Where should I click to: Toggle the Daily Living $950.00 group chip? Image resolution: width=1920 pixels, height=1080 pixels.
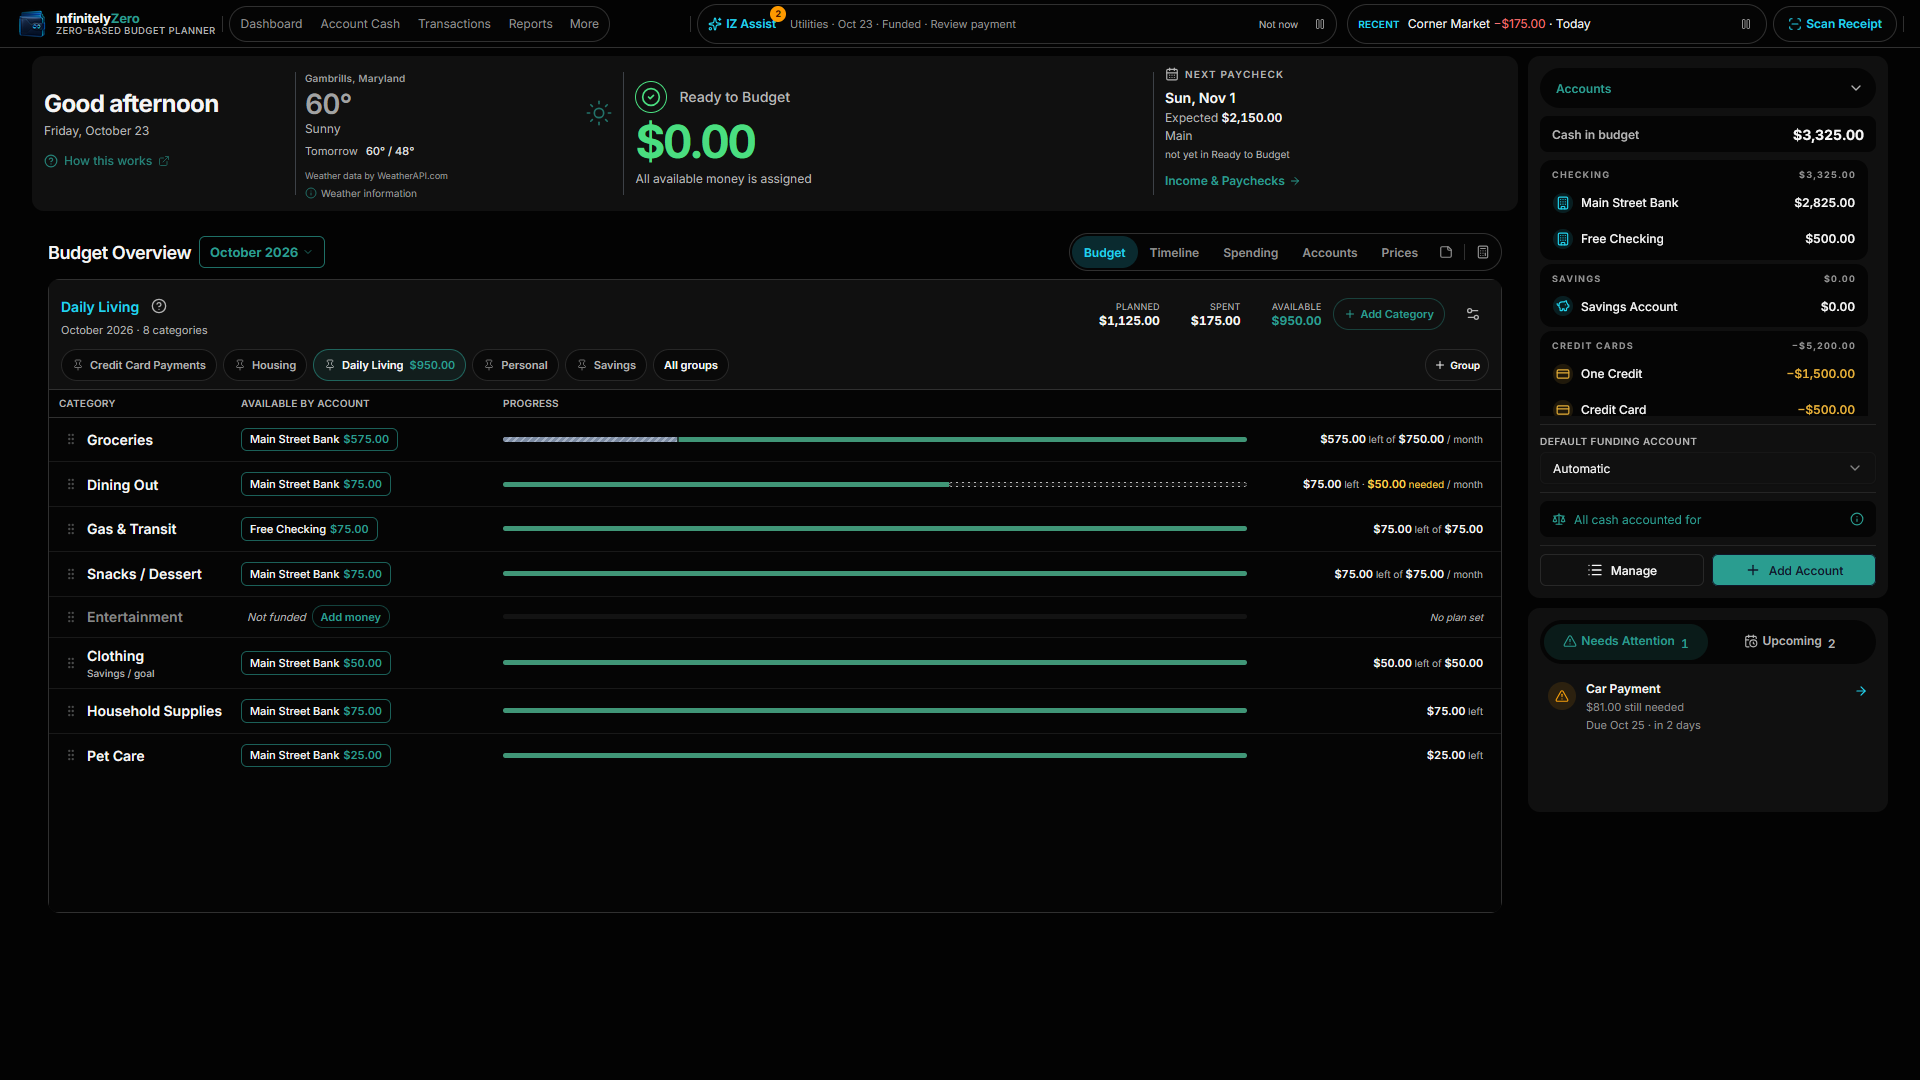tap(389, 365)
